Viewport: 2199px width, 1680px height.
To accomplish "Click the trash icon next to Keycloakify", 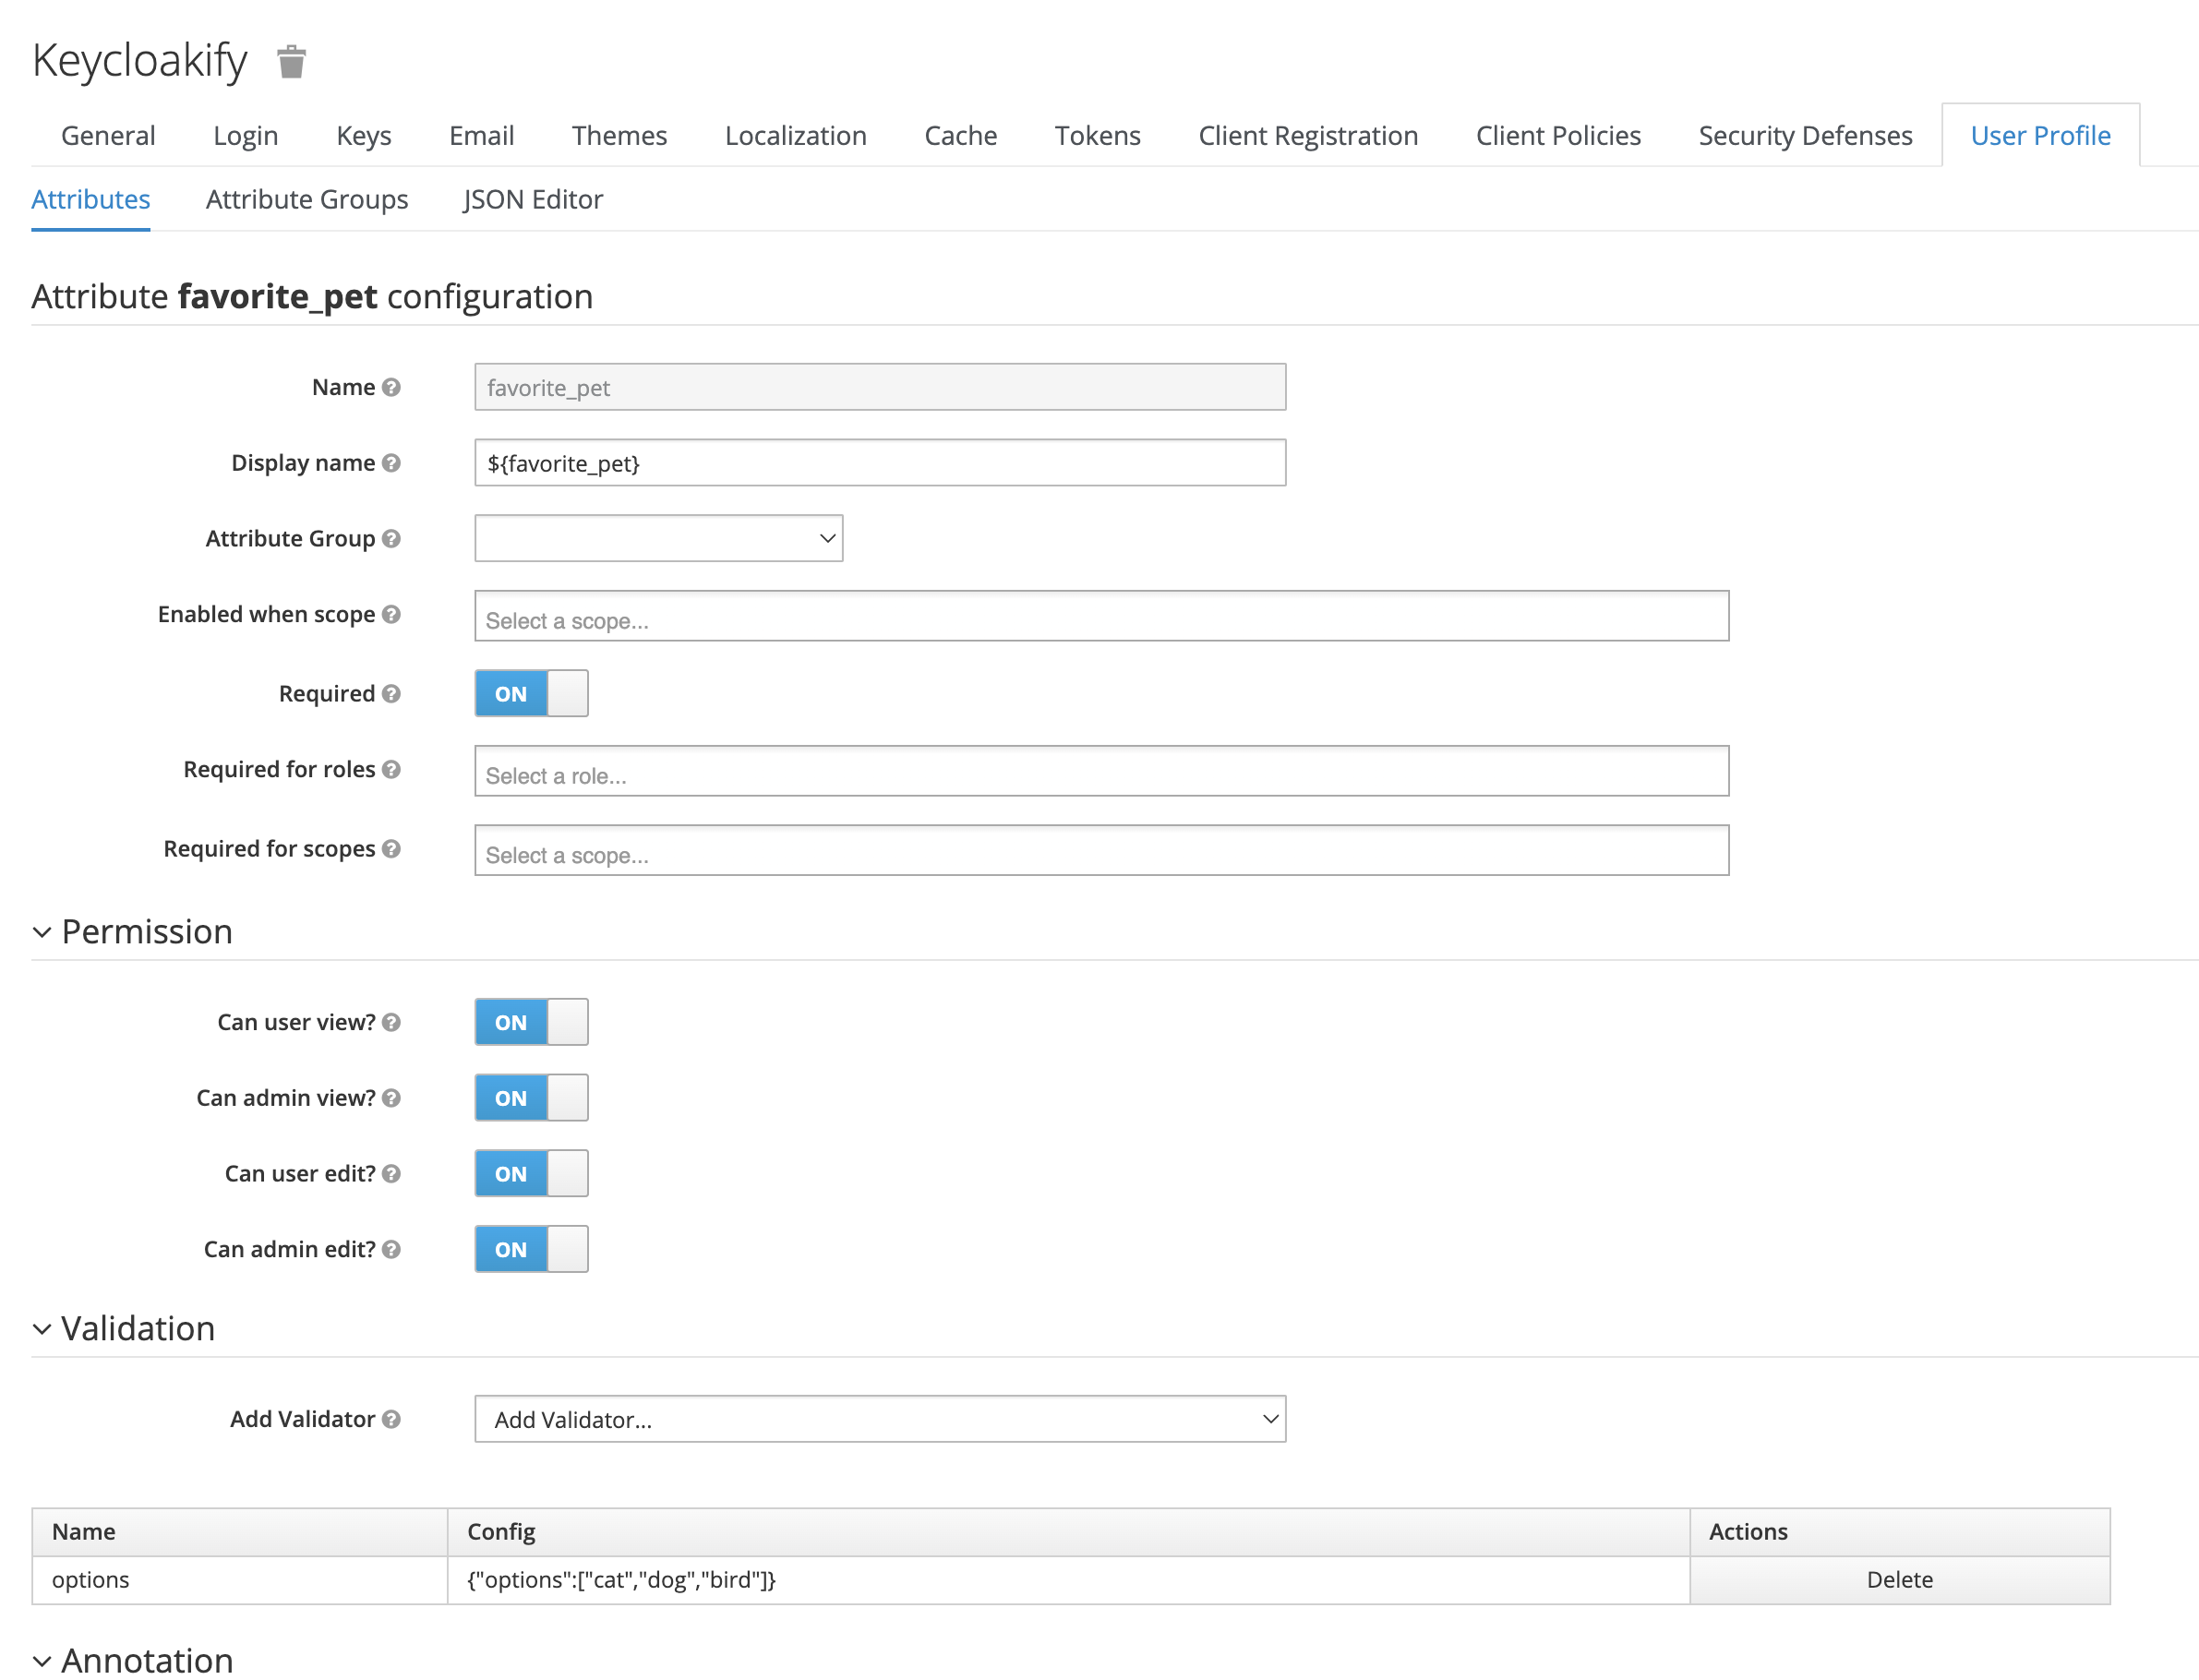I will click(291, 61).
